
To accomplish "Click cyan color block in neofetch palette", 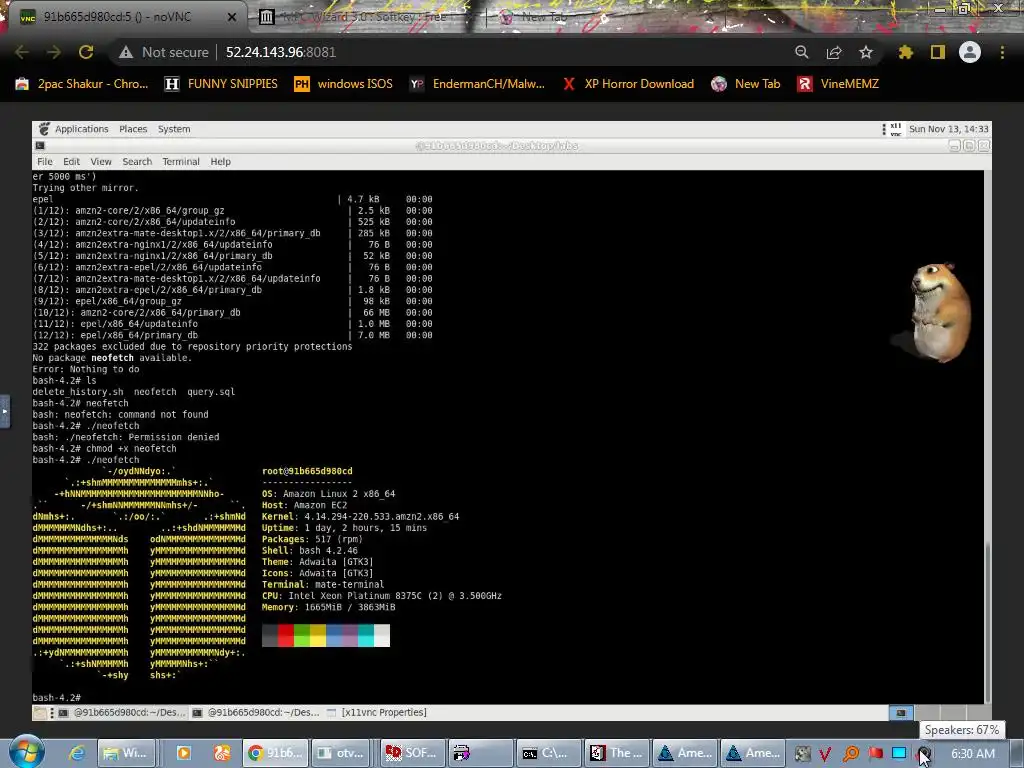I will click(x=366, y=635).
